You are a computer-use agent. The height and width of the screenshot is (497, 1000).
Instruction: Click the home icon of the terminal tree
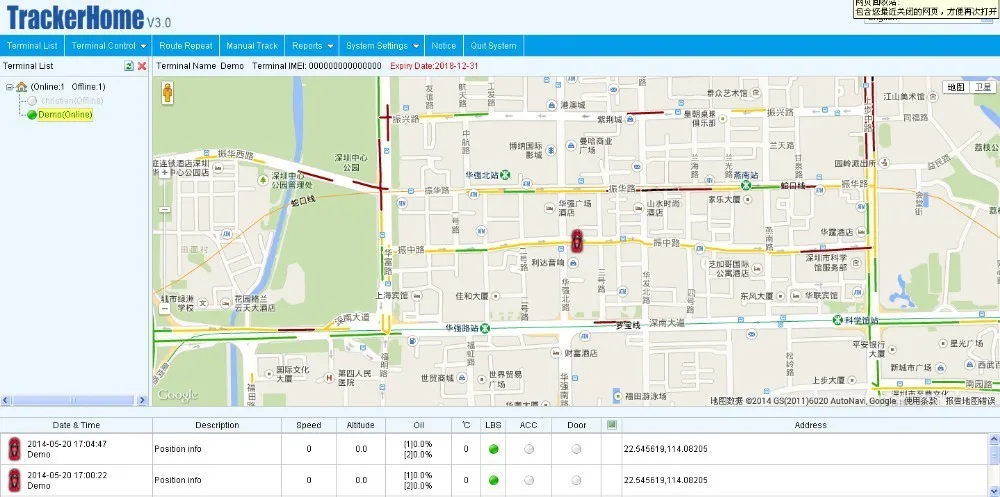click(22, 87)
